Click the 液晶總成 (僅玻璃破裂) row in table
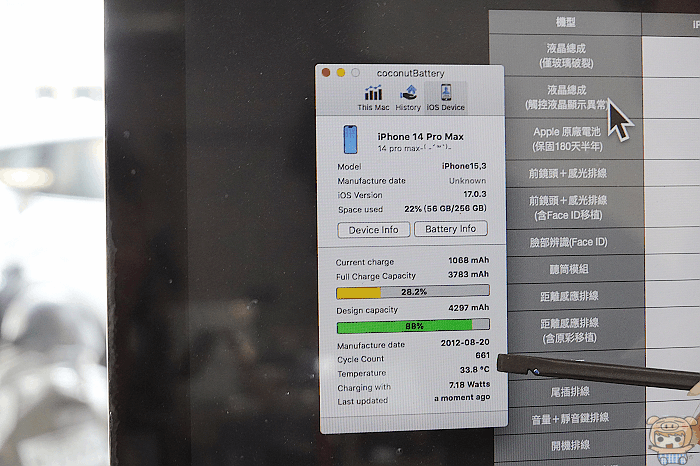The width and height of the screenshot is (700, 466). click(x=566, y=55)
